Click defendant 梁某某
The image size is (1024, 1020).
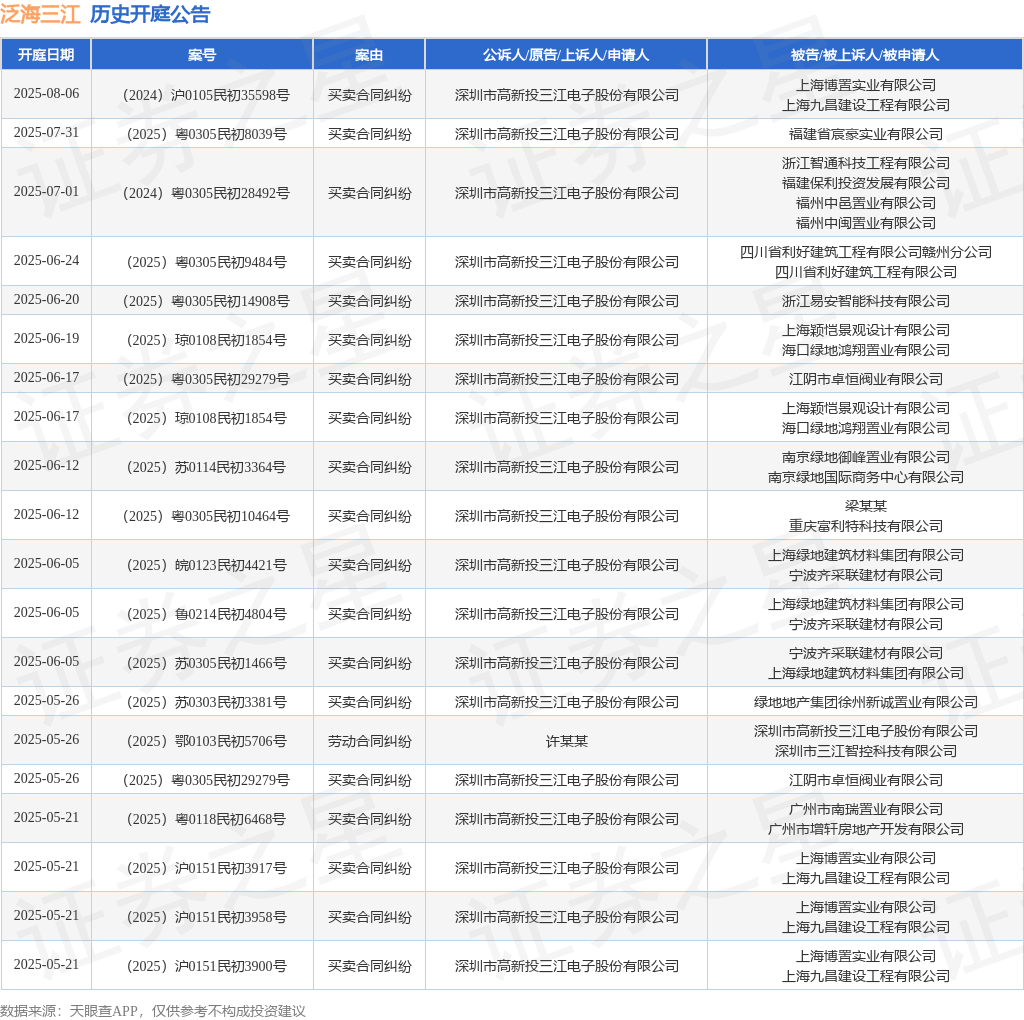point(865,507)
